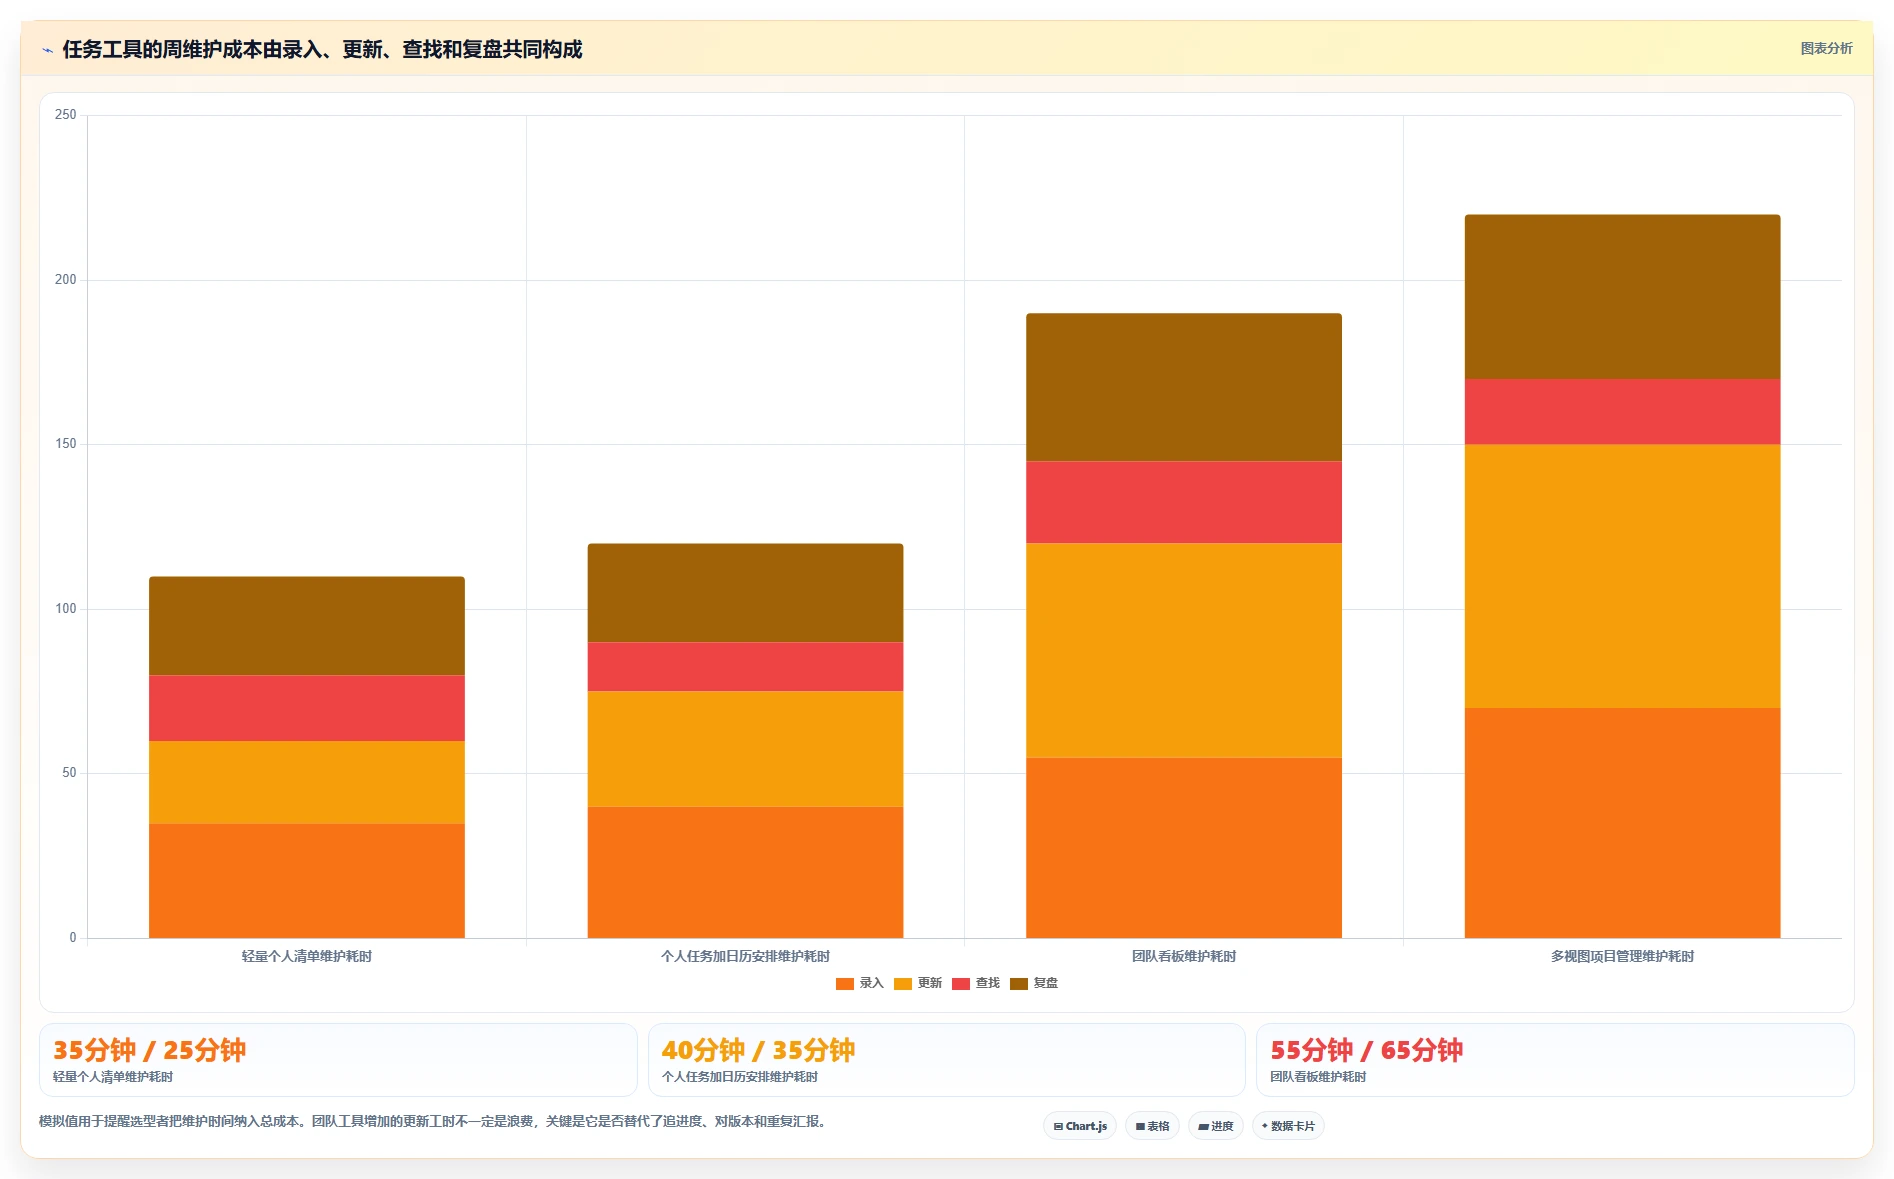This screenshot has height=1179, width=1894.
Task: Click the footnote text starting with 模拟值
Action: point(434,1121)
